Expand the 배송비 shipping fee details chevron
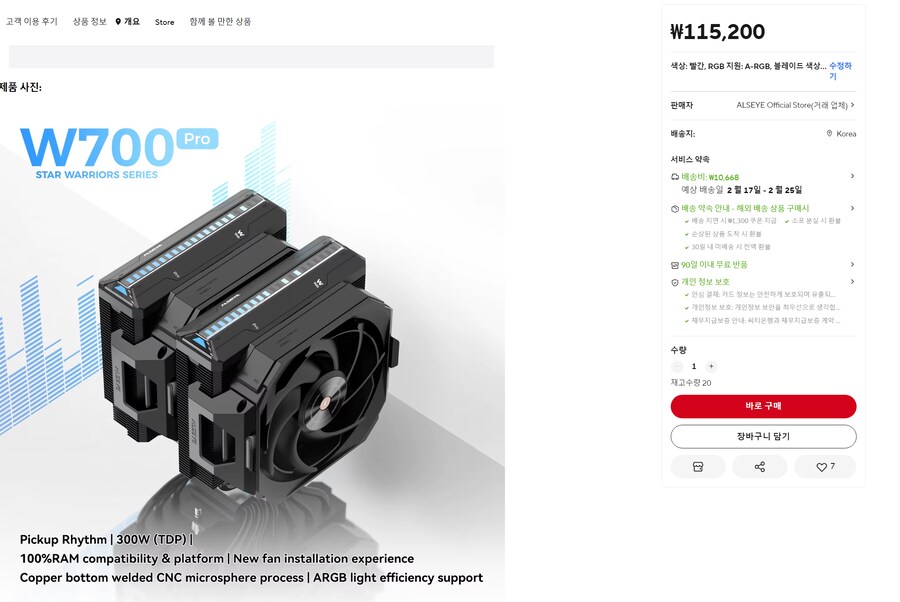The width and height of the screenshot is (900, 602). 852,176
